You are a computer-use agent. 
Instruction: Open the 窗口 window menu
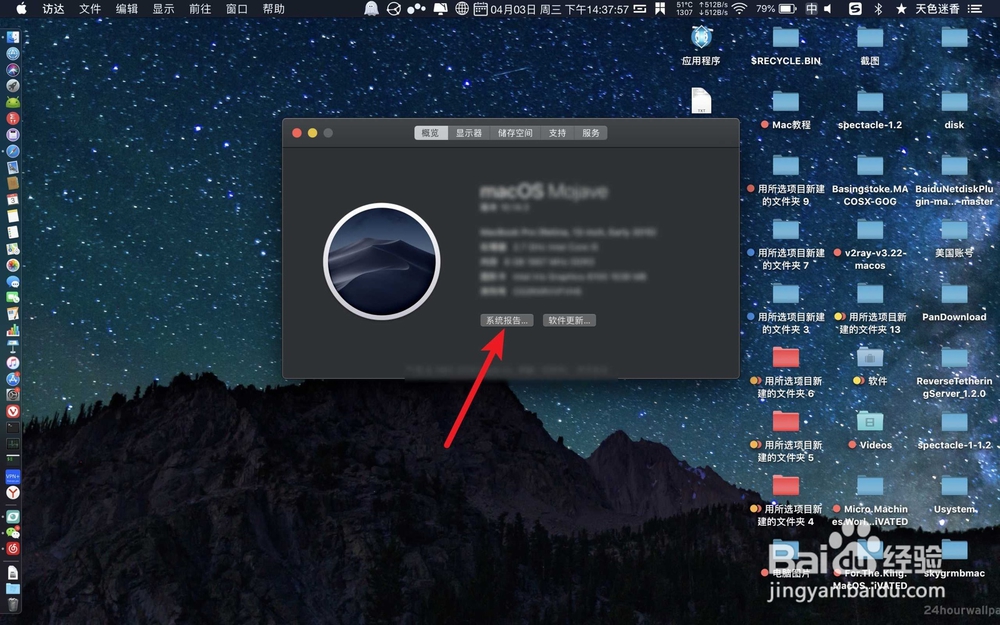tap(237, 9)
